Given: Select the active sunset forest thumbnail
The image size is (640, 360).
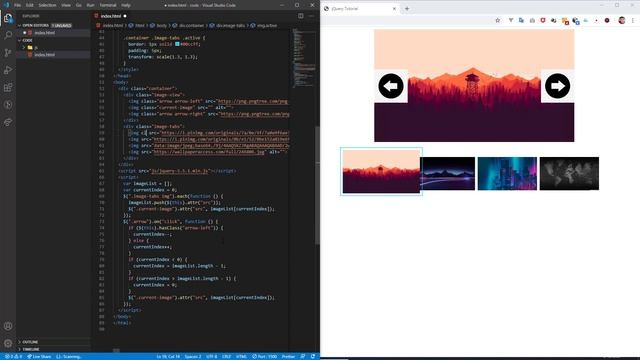Looking at the screenshot, I should coord(381,171).
